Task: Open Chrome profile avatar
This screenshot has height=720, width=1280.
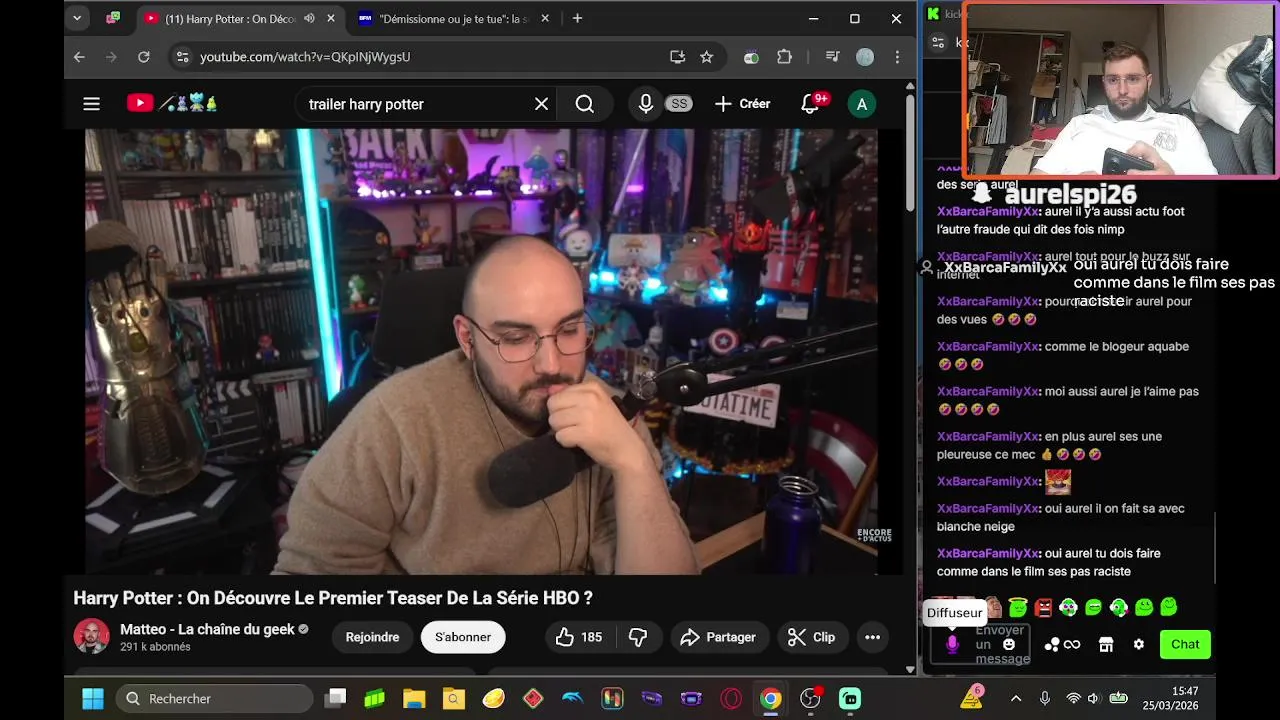Action: coord(865,57)
